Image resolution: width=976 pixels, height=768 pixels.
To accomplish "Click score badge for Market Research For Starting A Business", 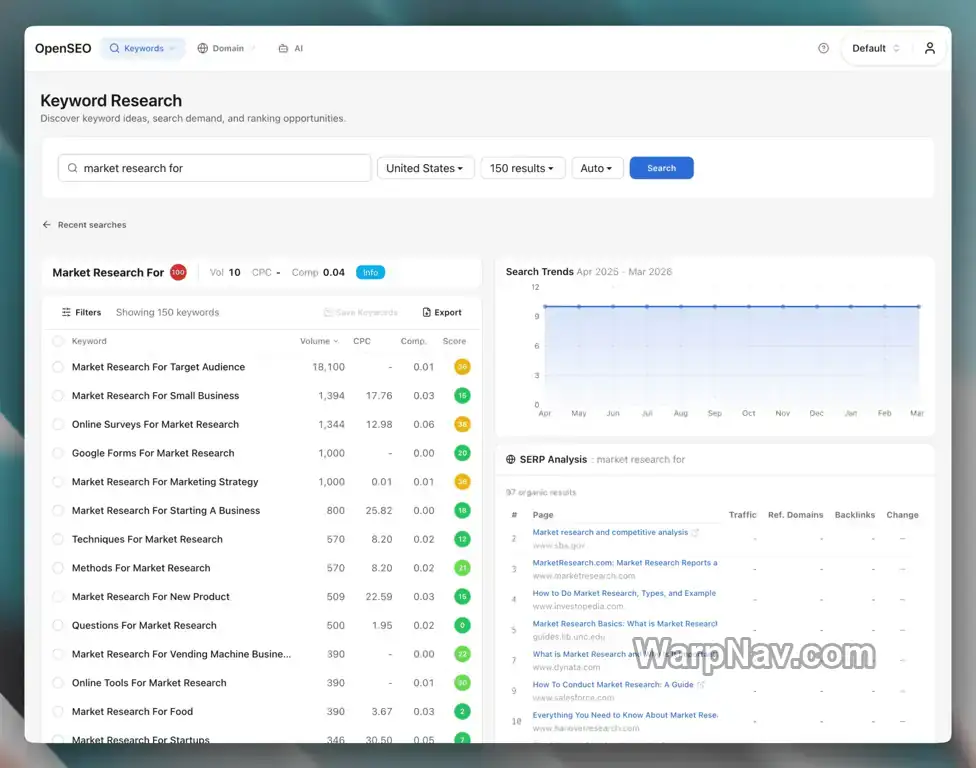I will [x=462, y=510].
